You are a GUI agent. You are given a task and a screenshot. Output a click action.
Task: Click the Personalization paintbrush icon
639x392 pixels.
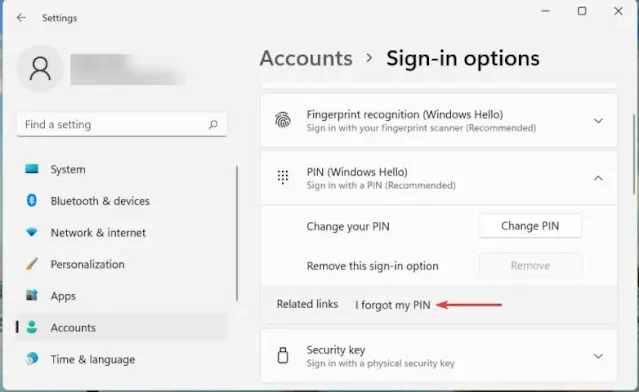point(32,264)
